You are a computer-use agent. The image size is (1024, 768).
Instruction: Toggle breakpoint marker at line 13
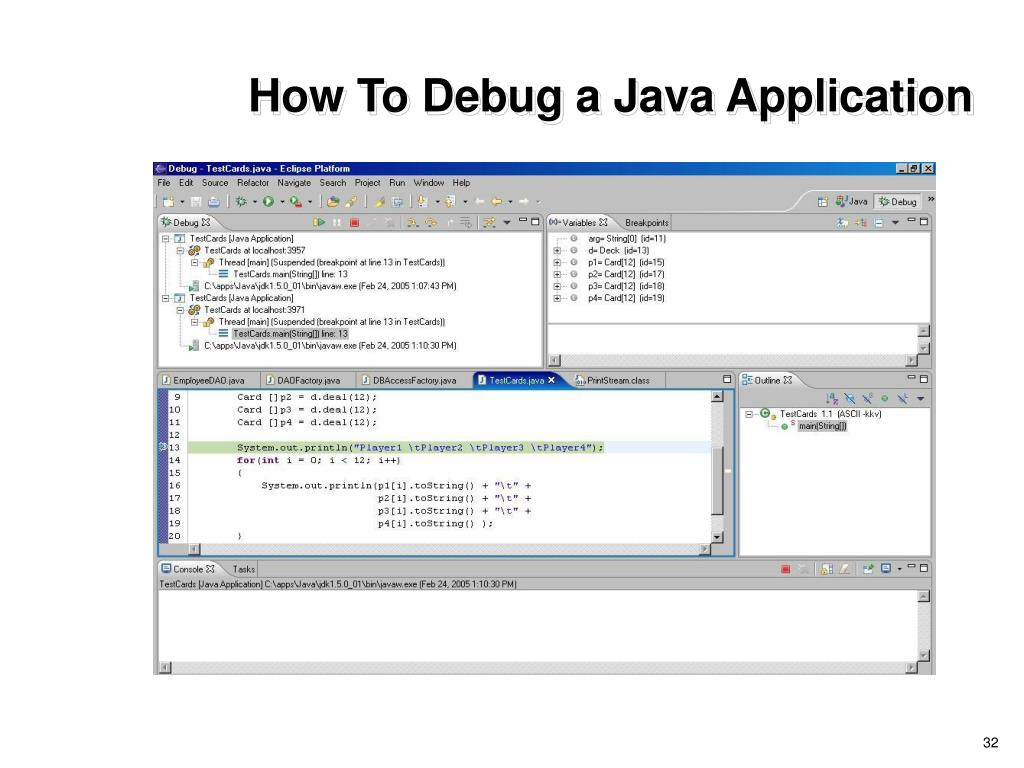tap(163, 448)
